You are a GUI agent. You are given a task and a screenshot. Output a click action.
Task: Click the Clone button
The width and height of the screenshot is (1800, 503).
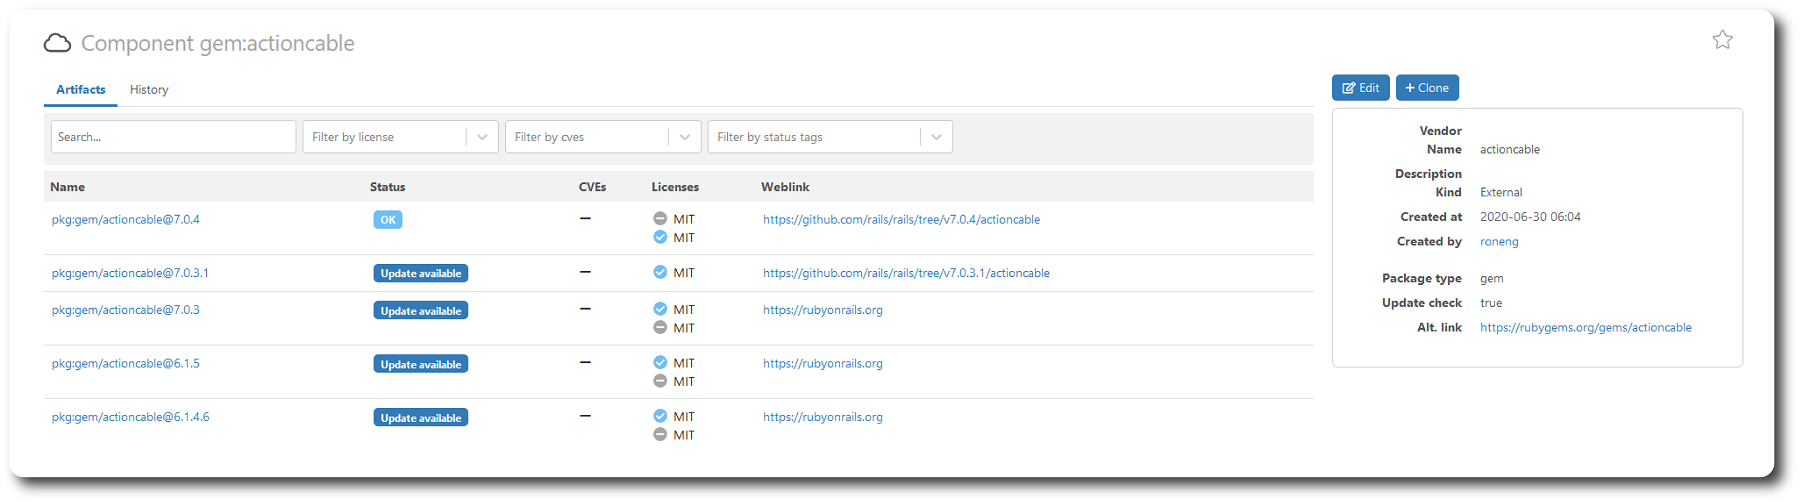(1427, 88)
